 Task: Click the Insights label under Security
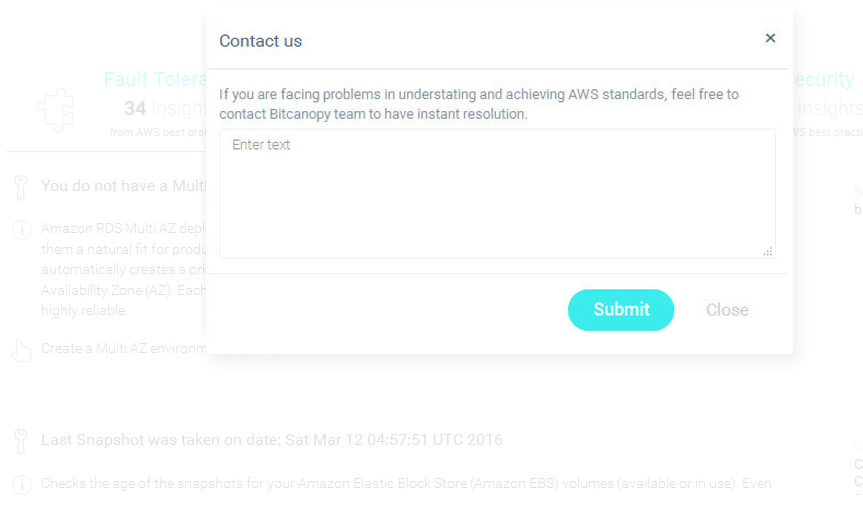click(829, 108)
